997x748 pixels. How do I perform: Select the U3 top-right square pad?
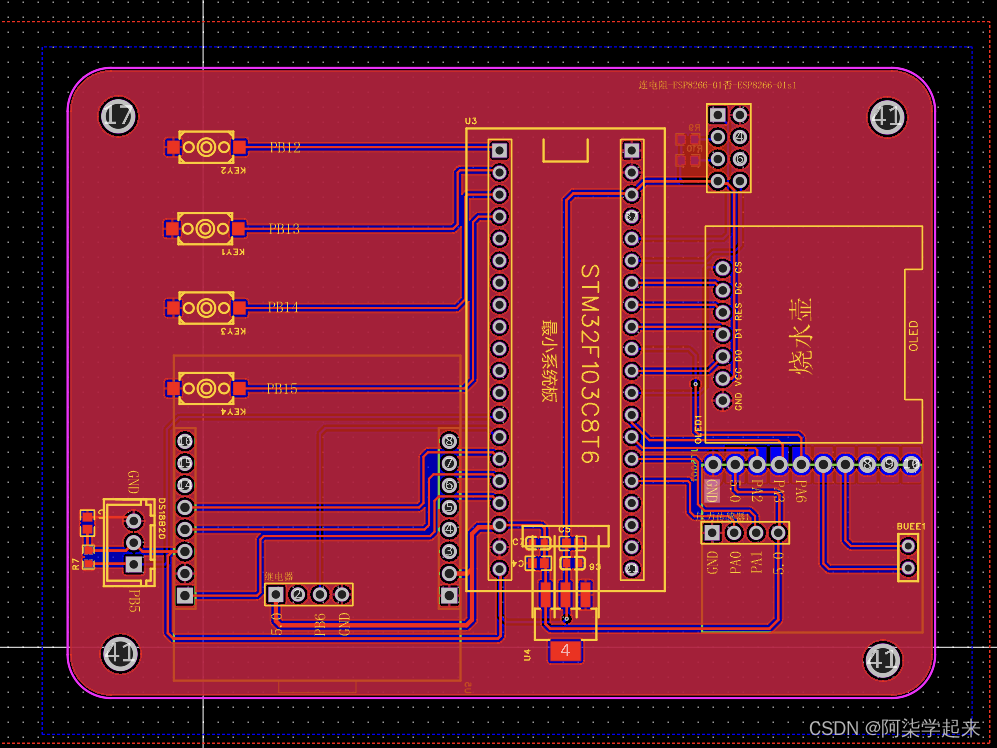(x=631, y=150)
